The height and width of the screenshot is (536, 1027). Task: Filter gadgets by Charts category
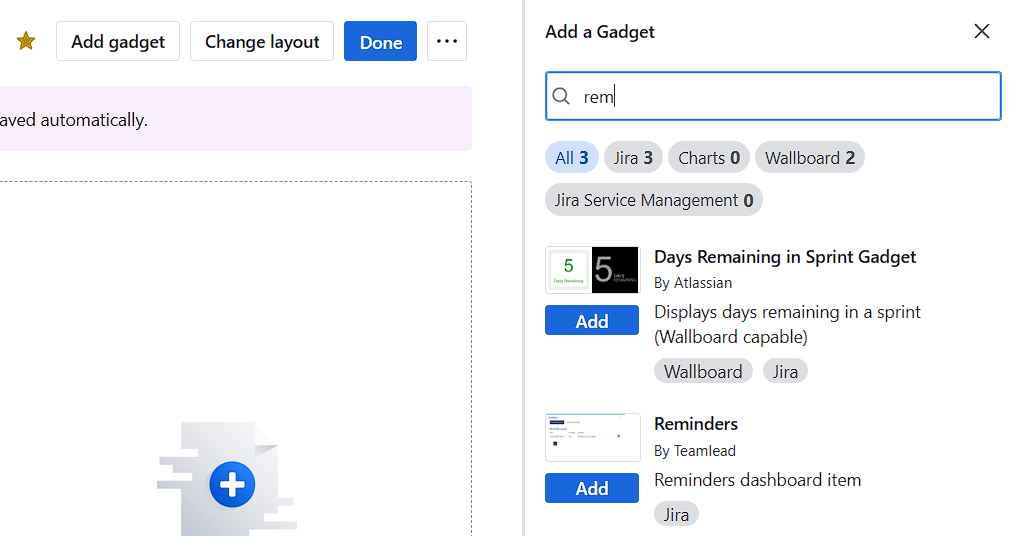click(709, 158)
